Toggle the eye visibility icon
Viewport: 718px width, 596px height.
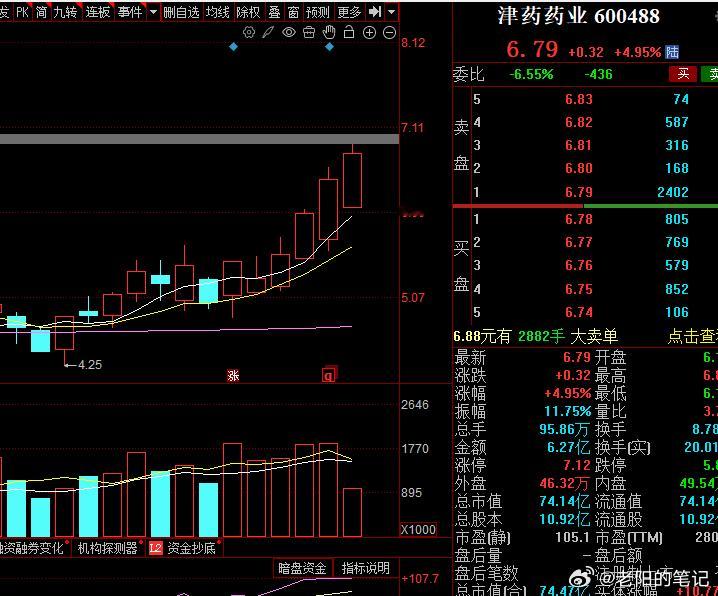pos(288,33)
